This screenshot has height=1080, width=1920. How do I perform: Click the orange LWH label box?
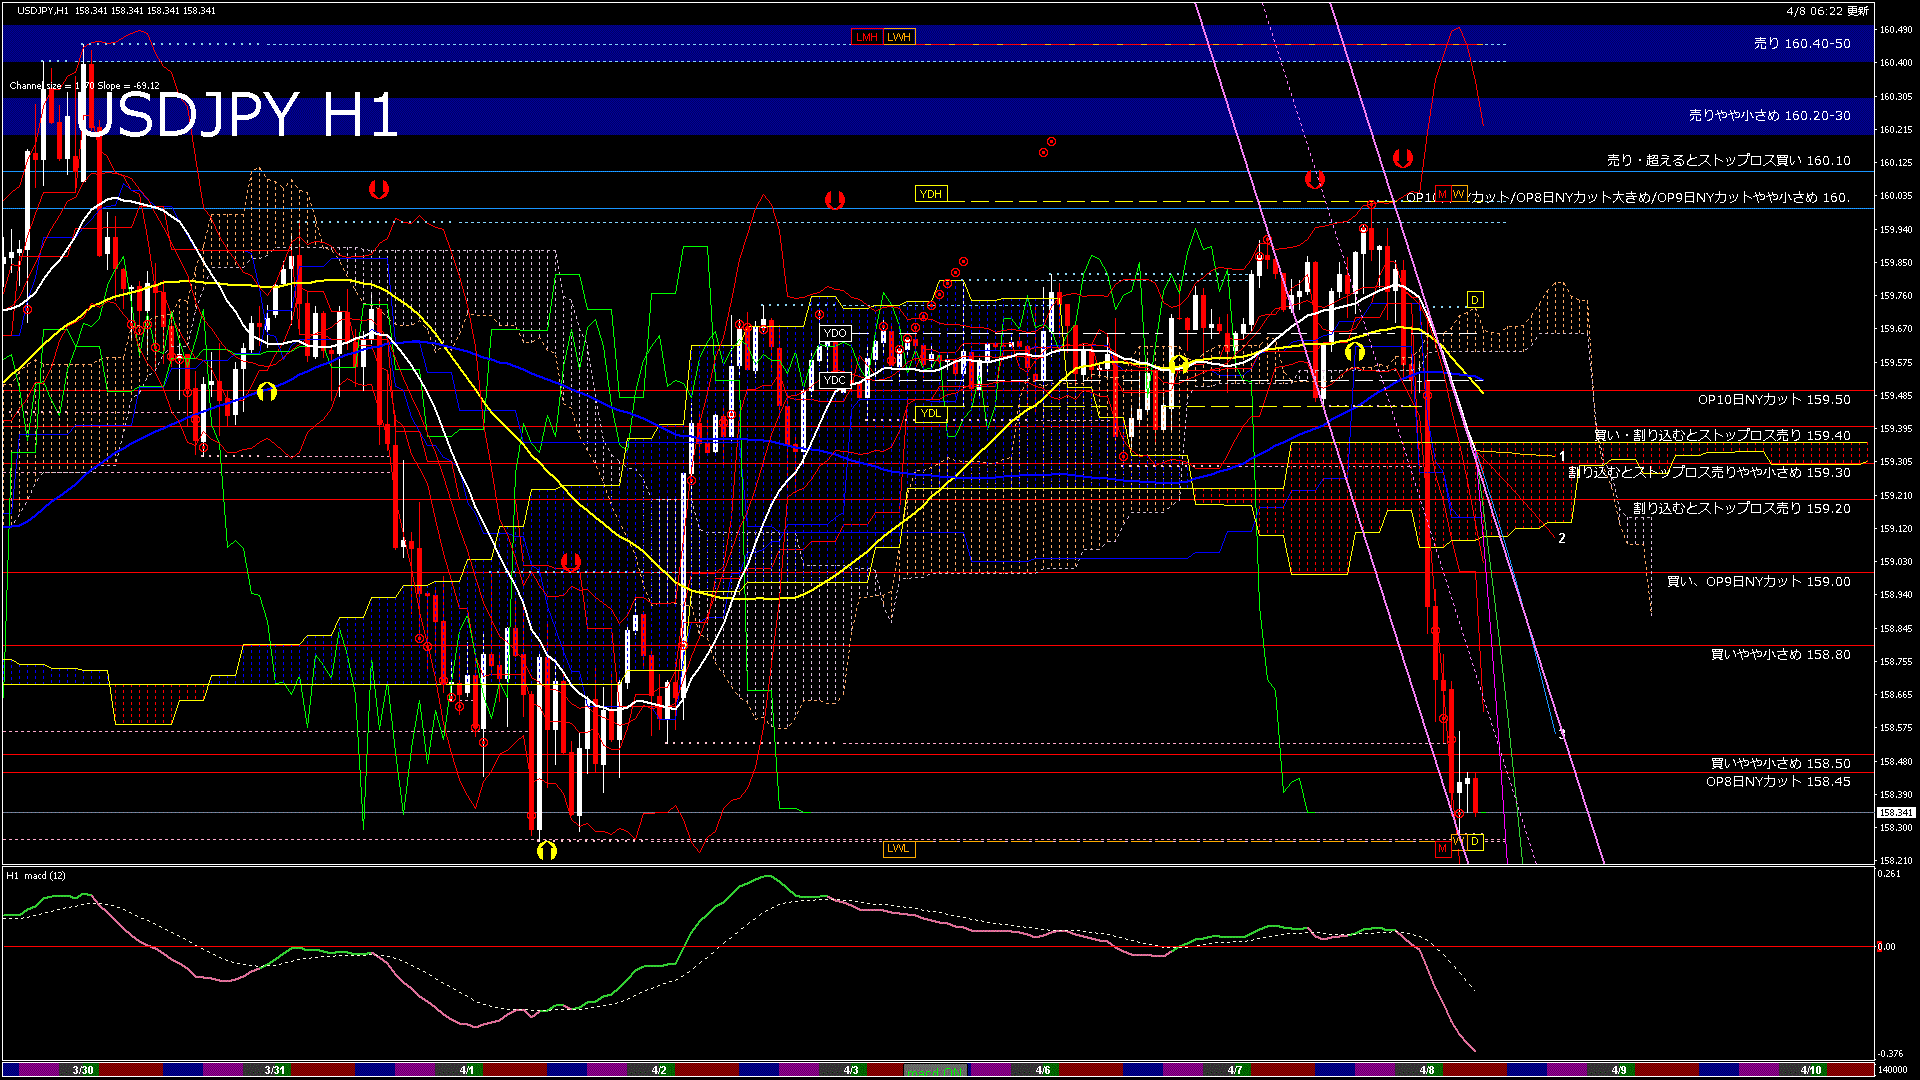coord(899,37)
